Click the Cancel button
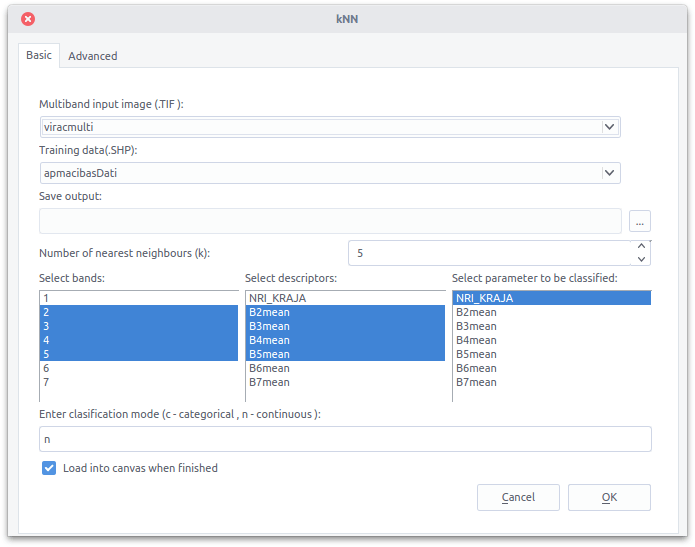Viewport: 695px width, 547px height. click(518, 497)
